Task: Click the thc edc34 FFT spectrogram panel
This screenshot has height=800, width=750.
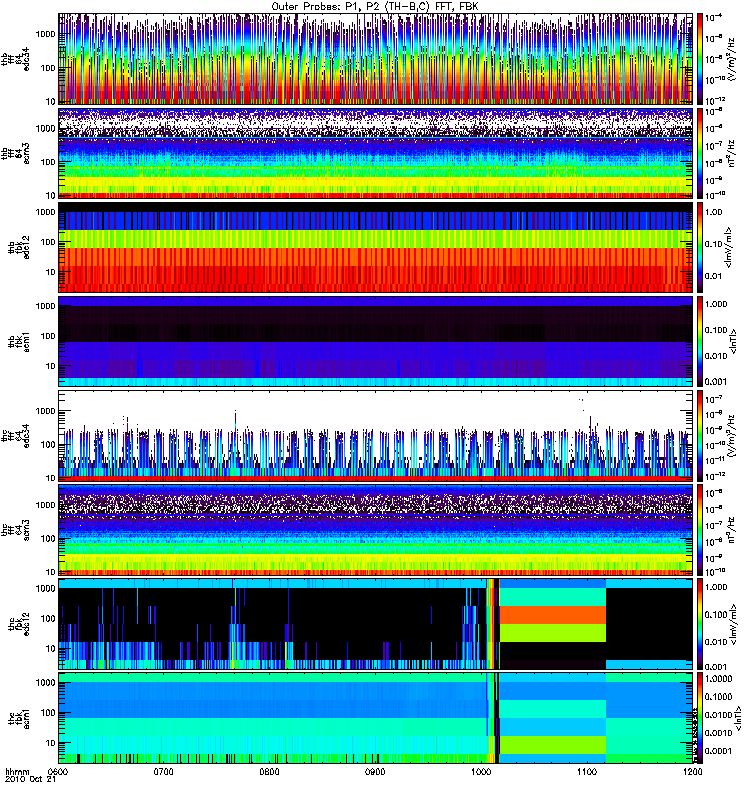Action: click(x=375, y=435)
